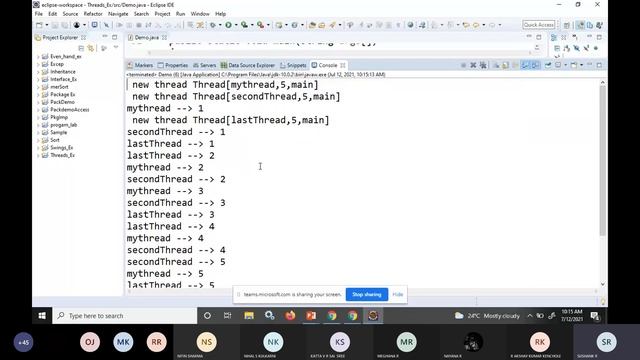Switch to the Data Source Explorer tab

click(248, 65)
